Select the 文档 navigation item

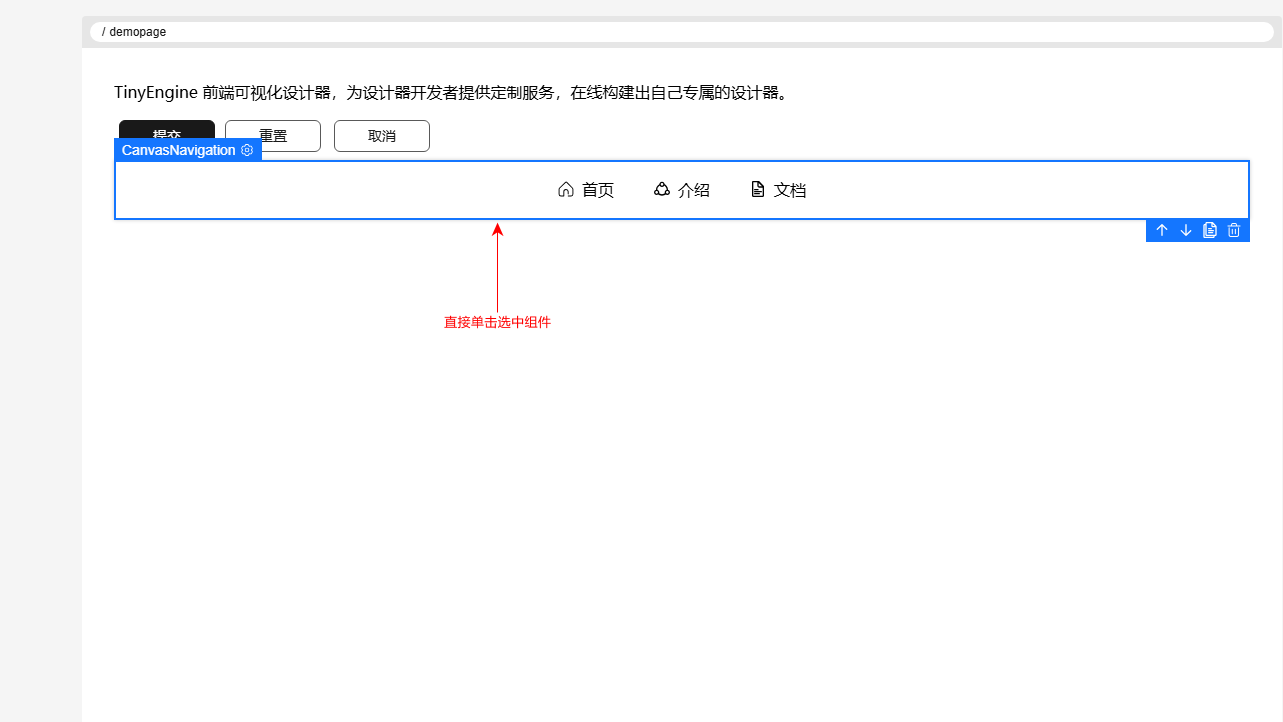790,190
